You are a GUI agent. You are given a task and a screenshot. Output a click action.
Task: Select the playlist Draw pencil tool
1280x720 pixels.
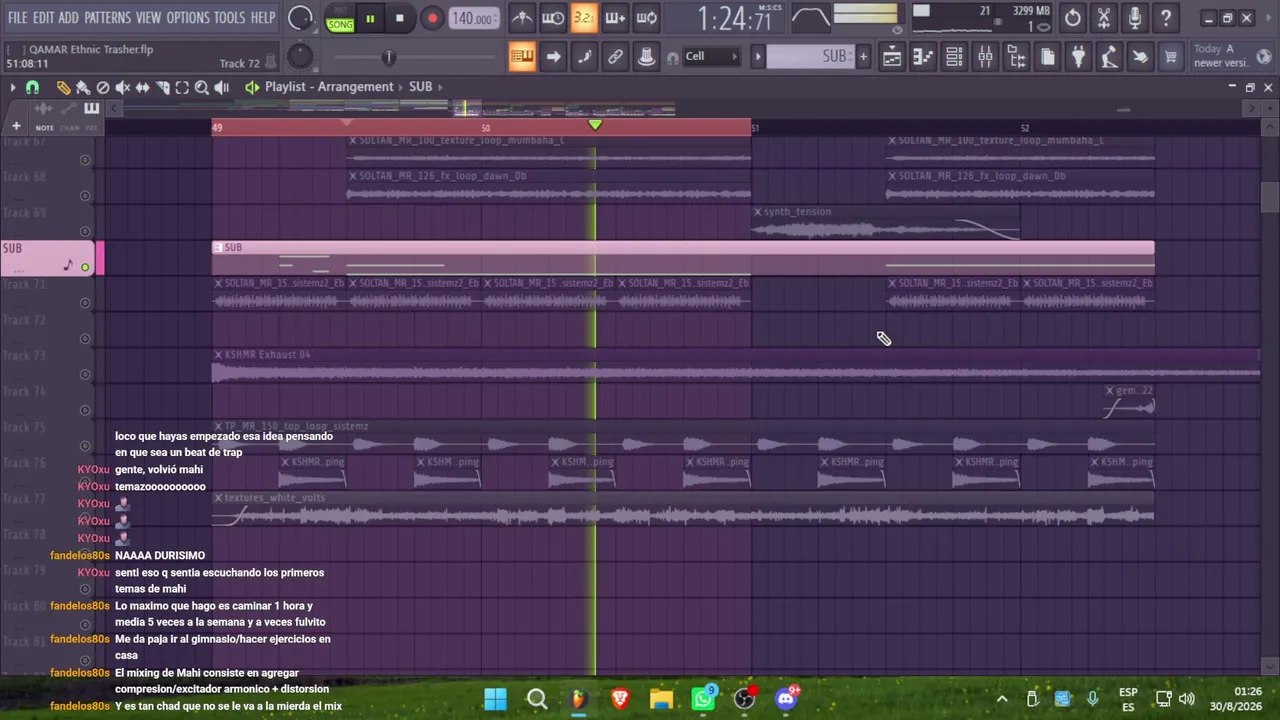[63, 88]
